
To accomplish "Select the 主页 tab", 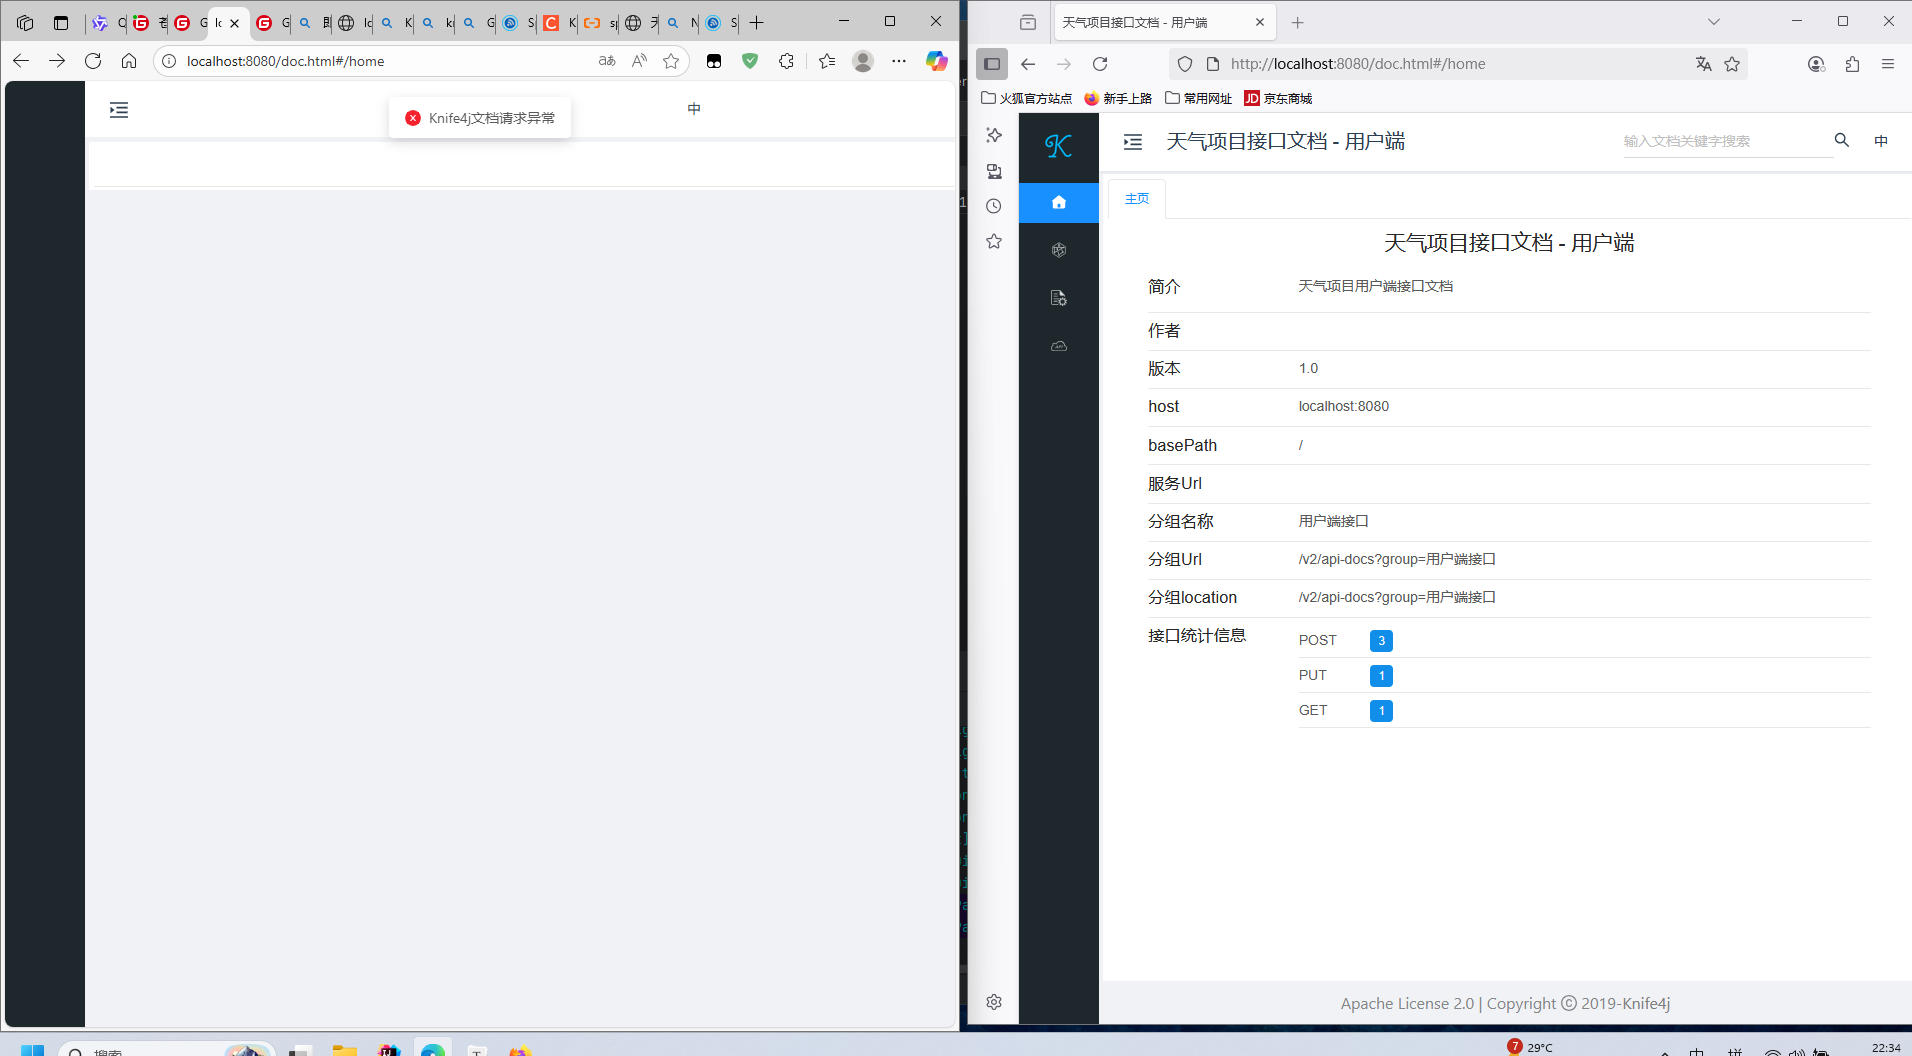I will coord(1137,199).
